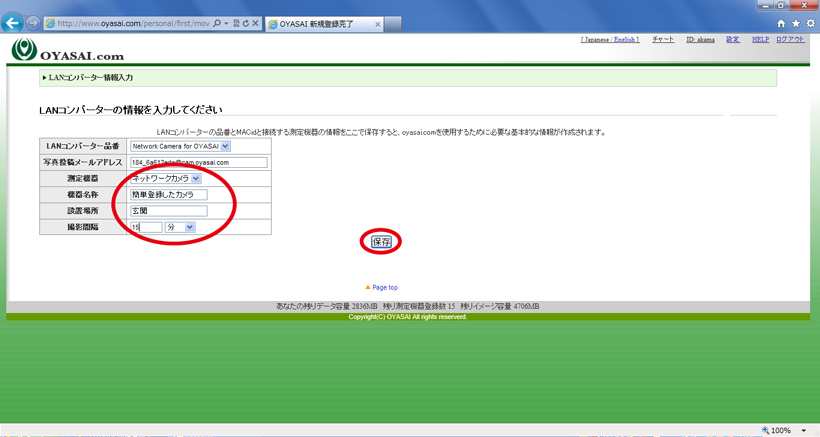Viewport: 820px width, 437px height.
Task: Click the 残りデータ容量 2836MB footer text
Action: [x=327, y=306]
